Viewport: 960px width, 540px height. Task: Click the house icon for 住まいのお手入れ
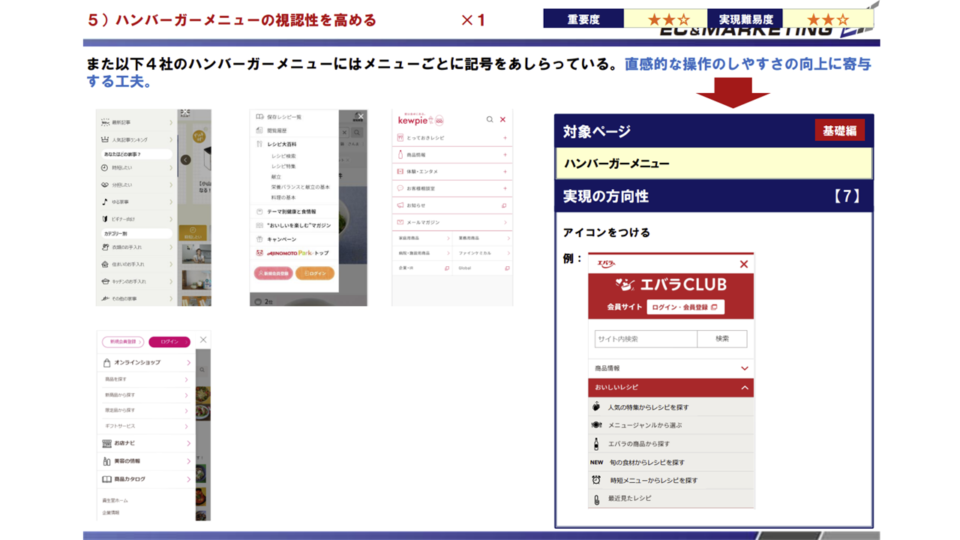coord(105,264)
